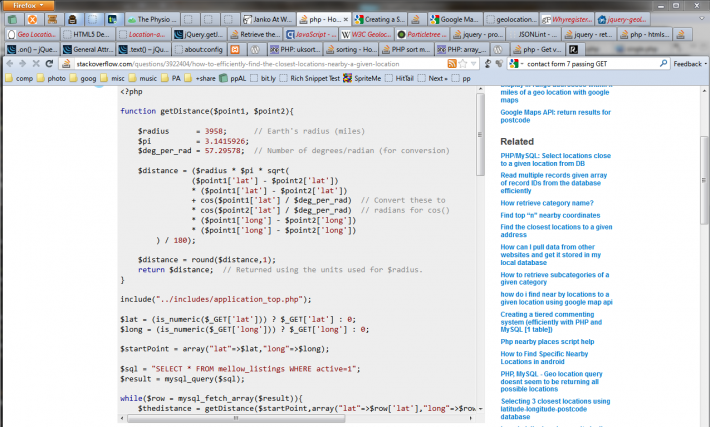Select the green cube pinned tab
The image size is (710, 427).
13,19
